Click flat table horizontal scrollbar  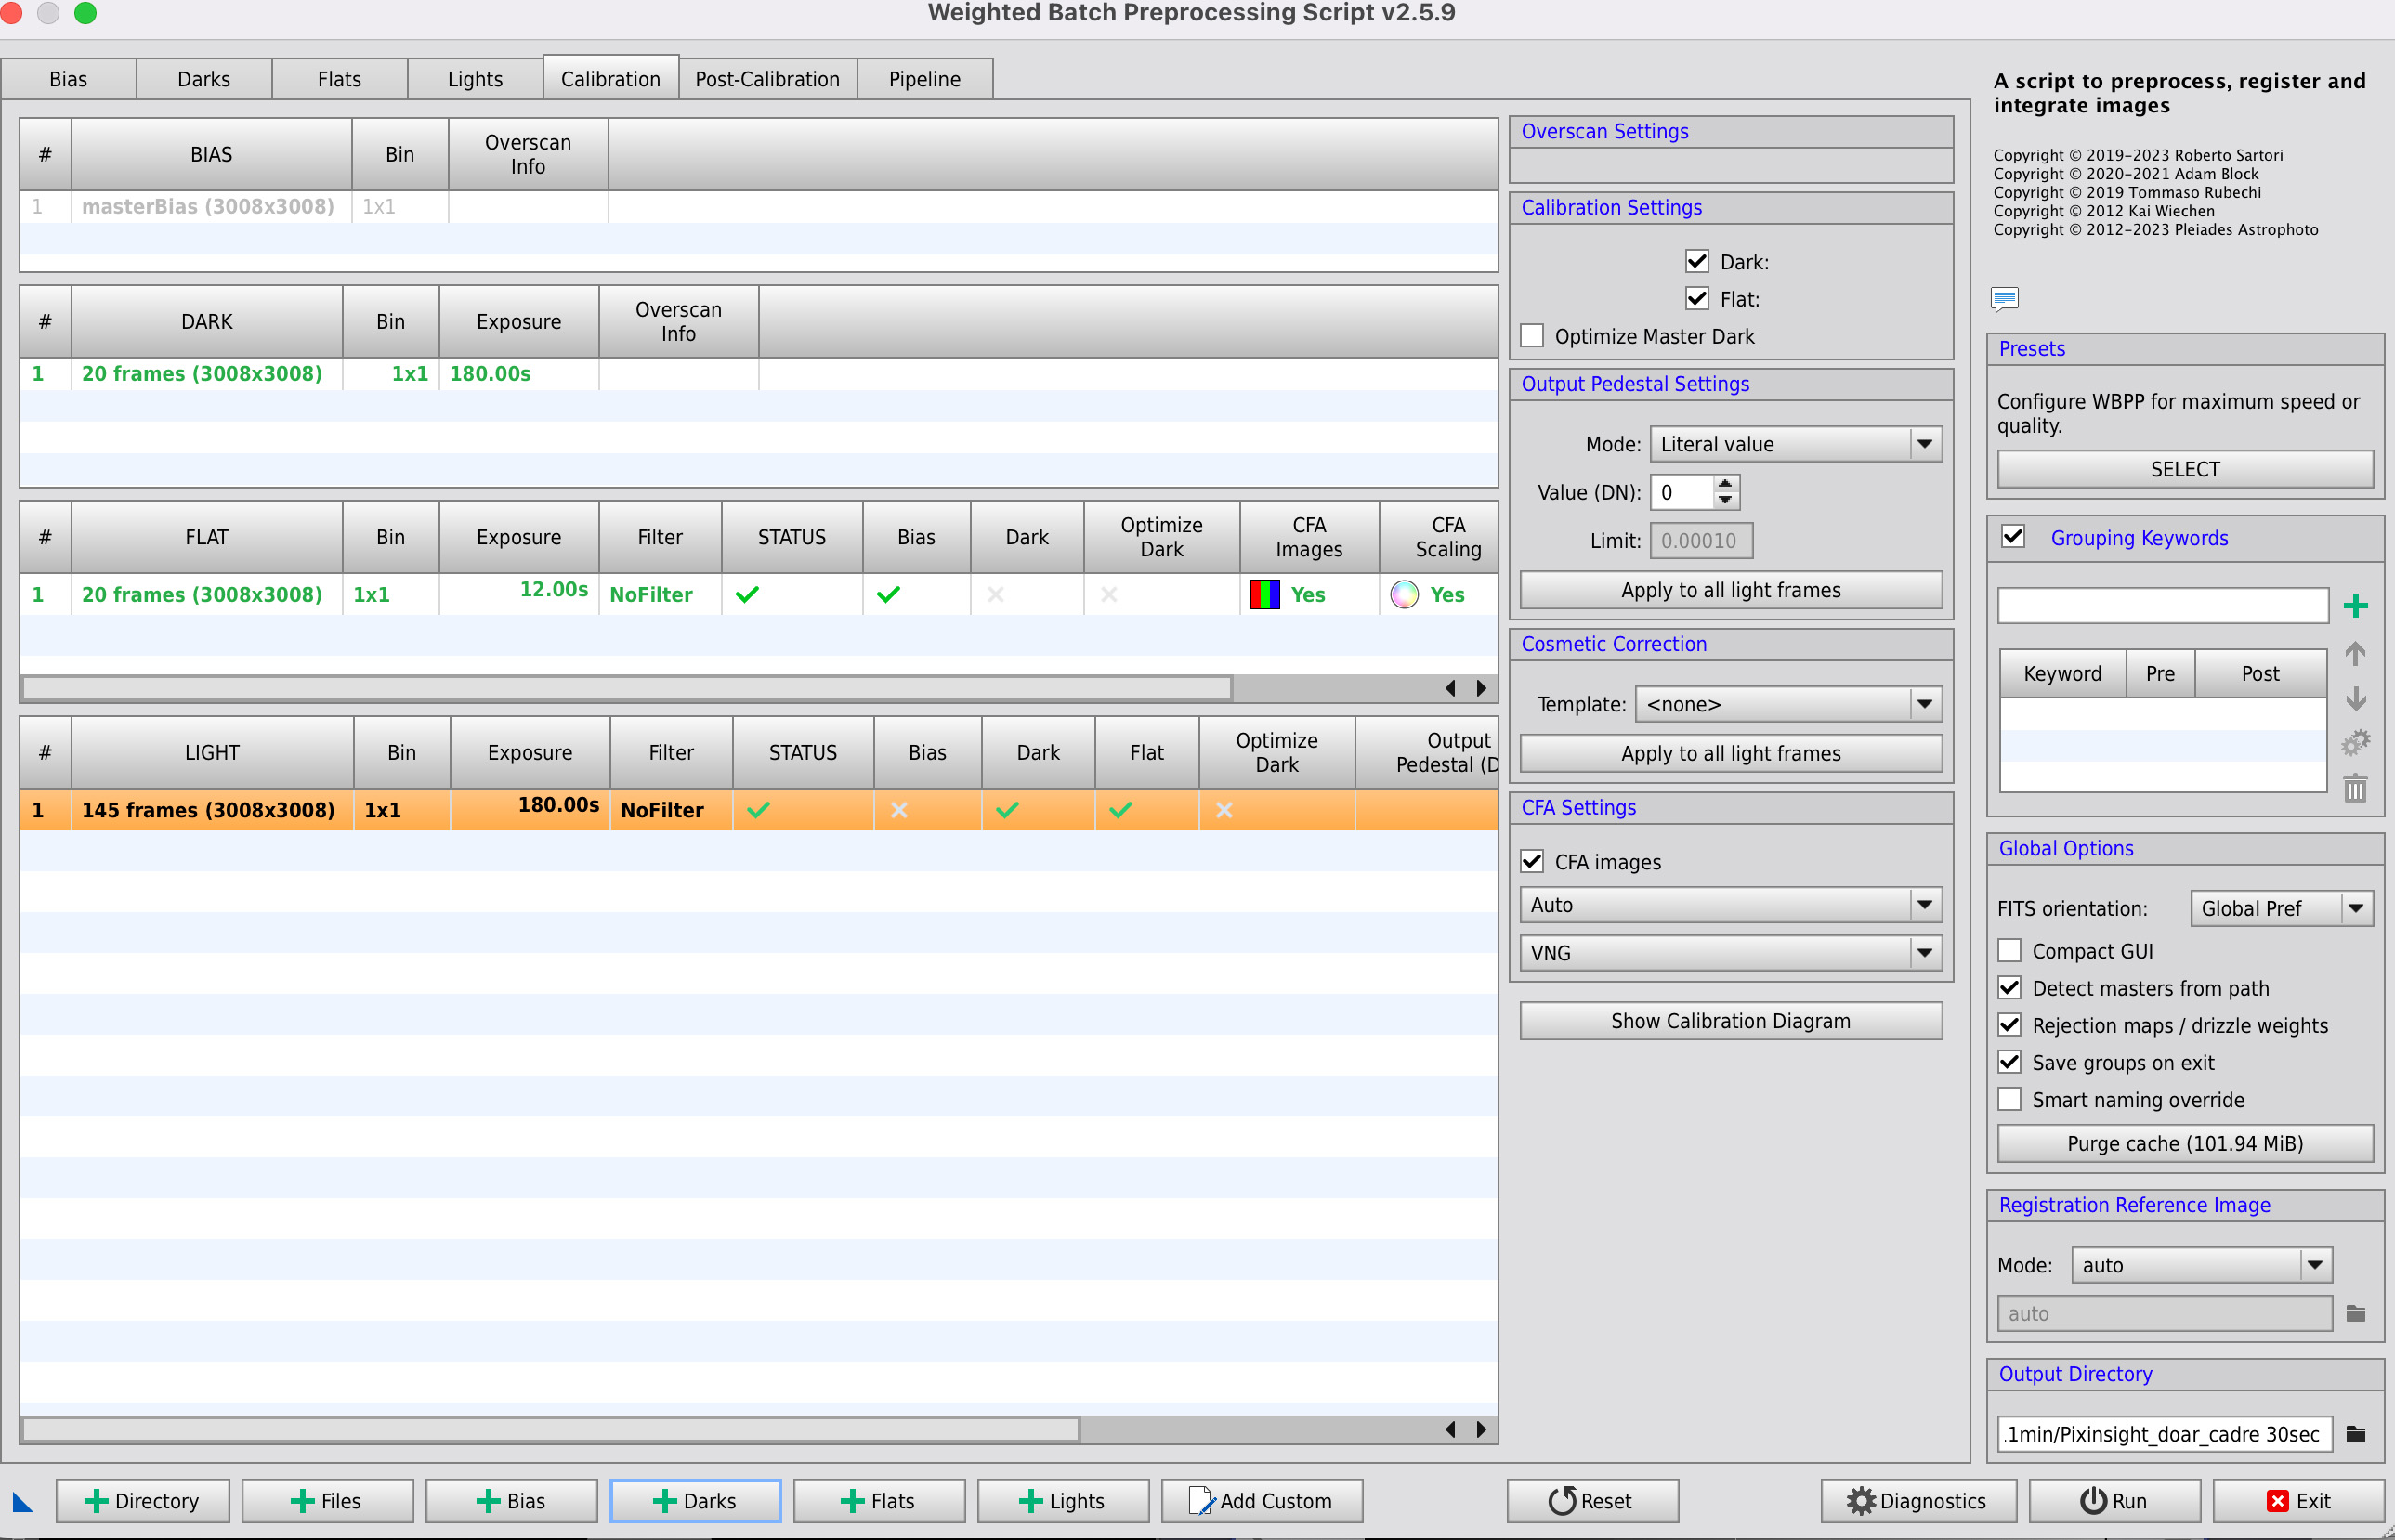[x=627, y=688]
